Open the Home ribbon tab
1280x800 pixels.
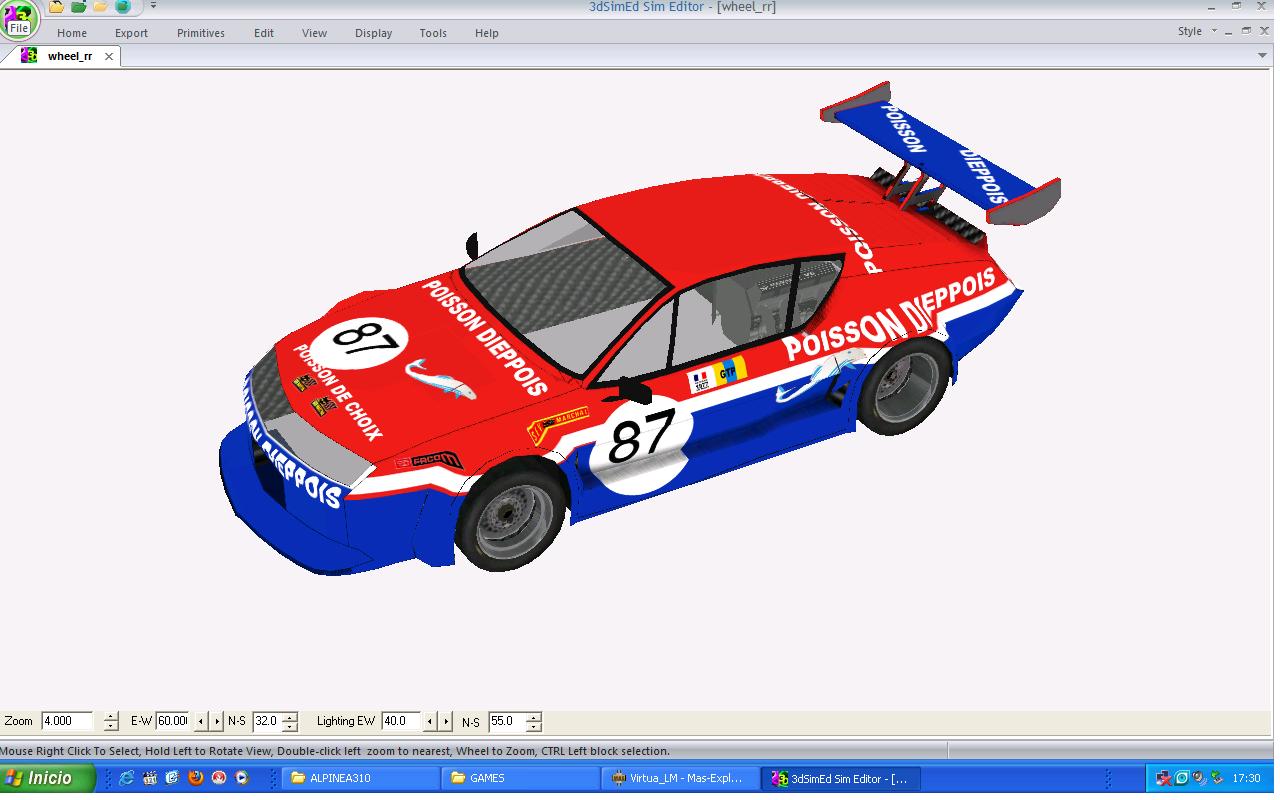[72, 33]
